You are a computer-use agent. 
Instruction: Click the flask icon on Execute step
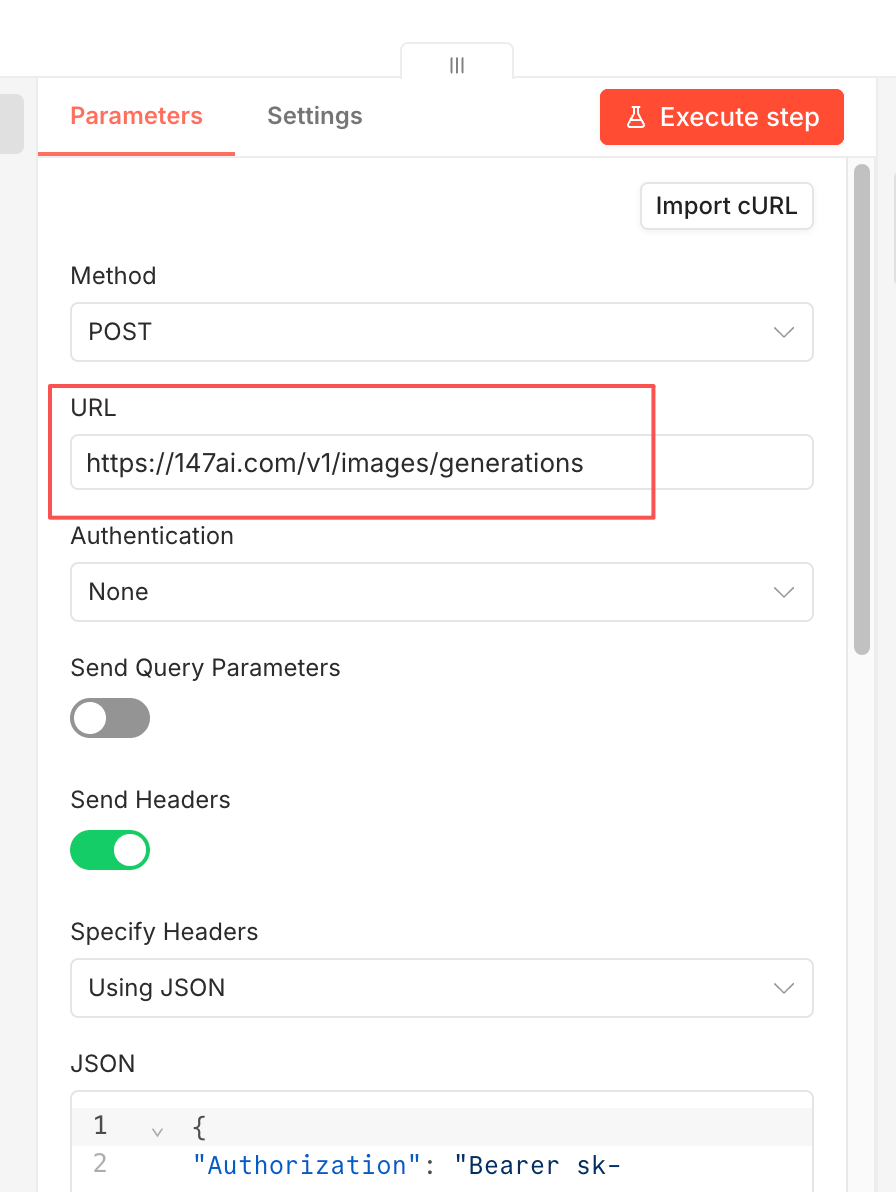636,117
